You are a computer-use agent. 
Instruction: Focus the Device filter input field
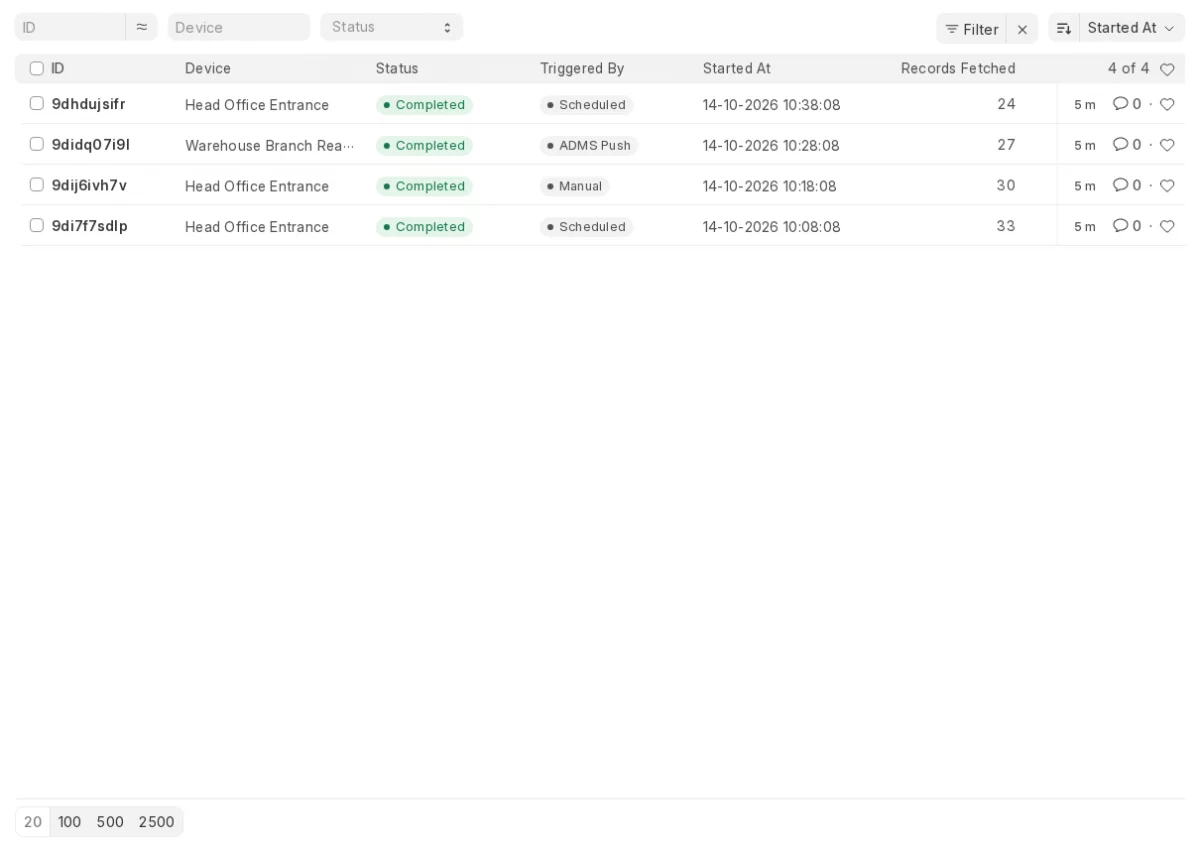point(239,27)
